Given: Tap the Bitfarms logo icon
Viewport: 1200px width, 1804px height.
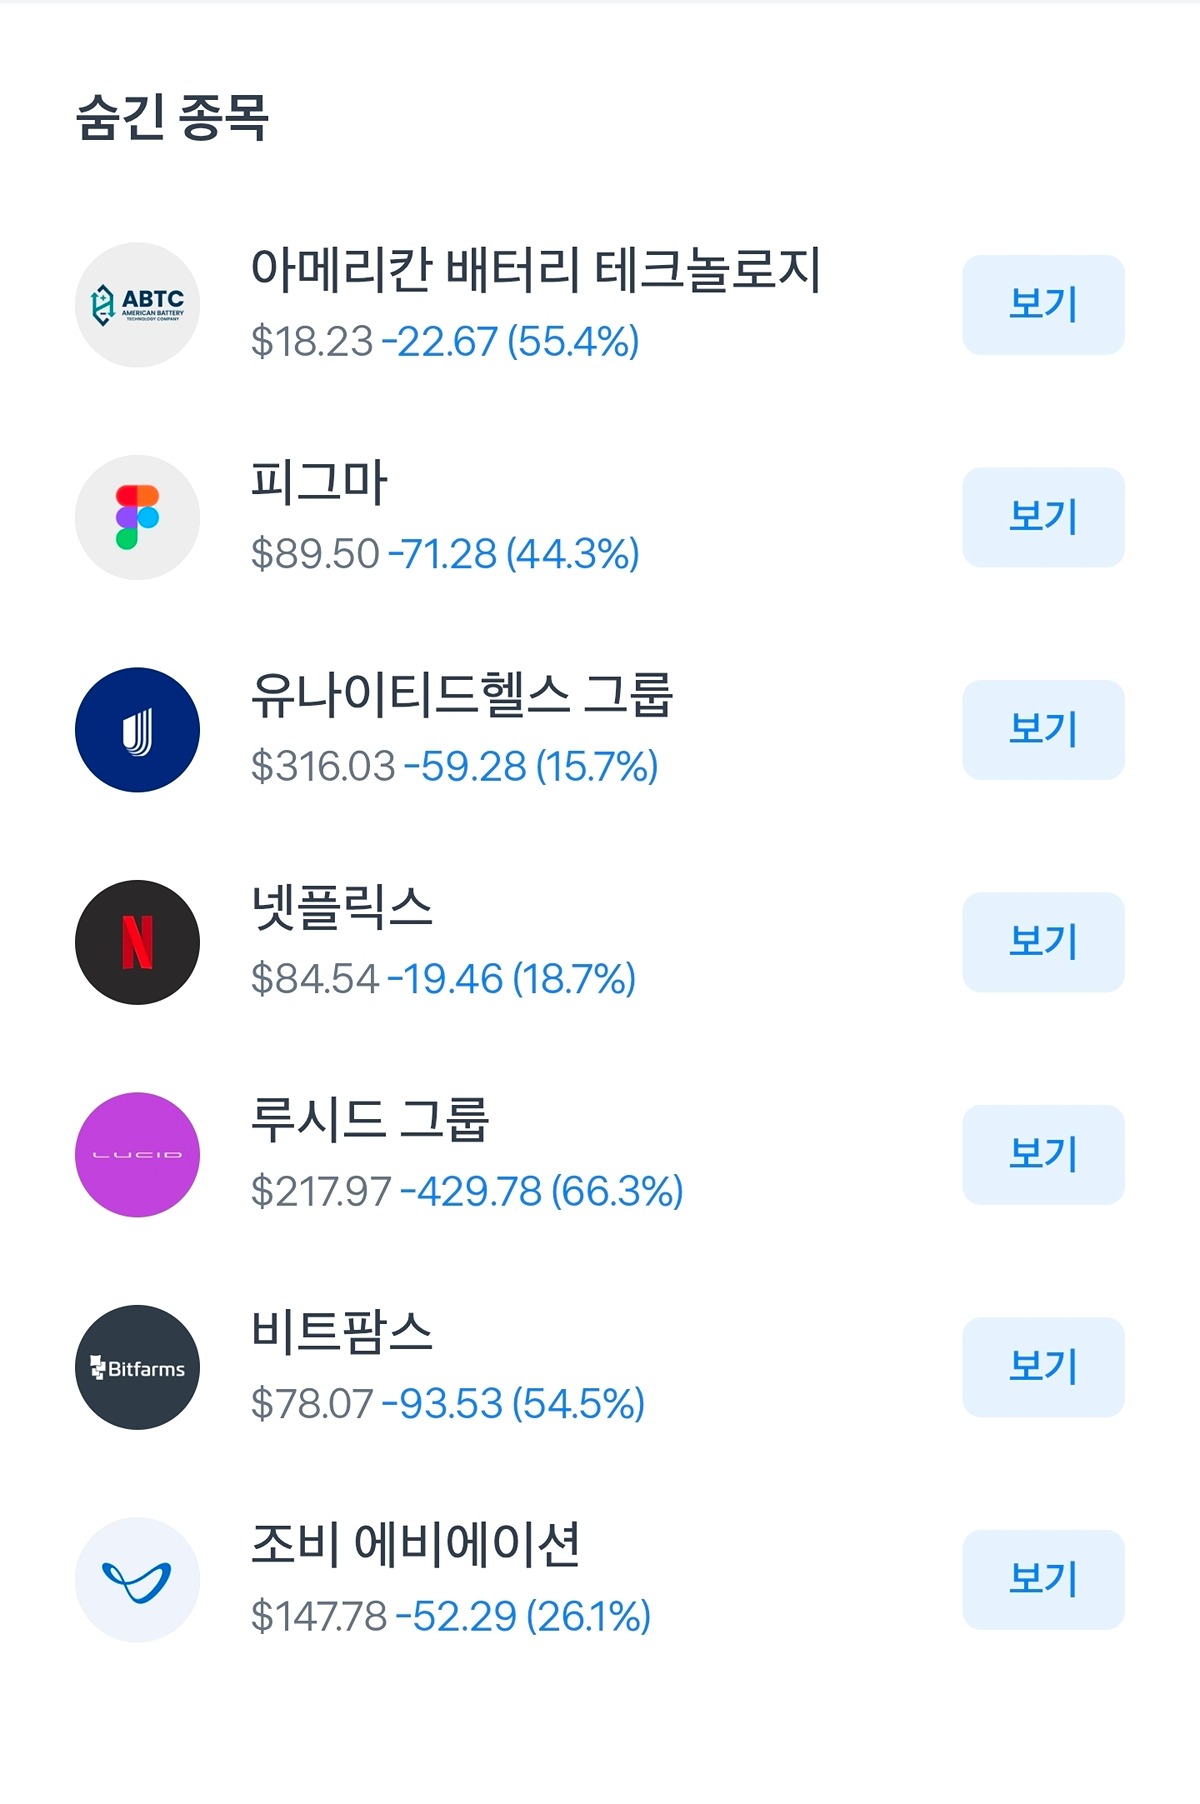Looking at the screenshot, I should pos(137,1367).
